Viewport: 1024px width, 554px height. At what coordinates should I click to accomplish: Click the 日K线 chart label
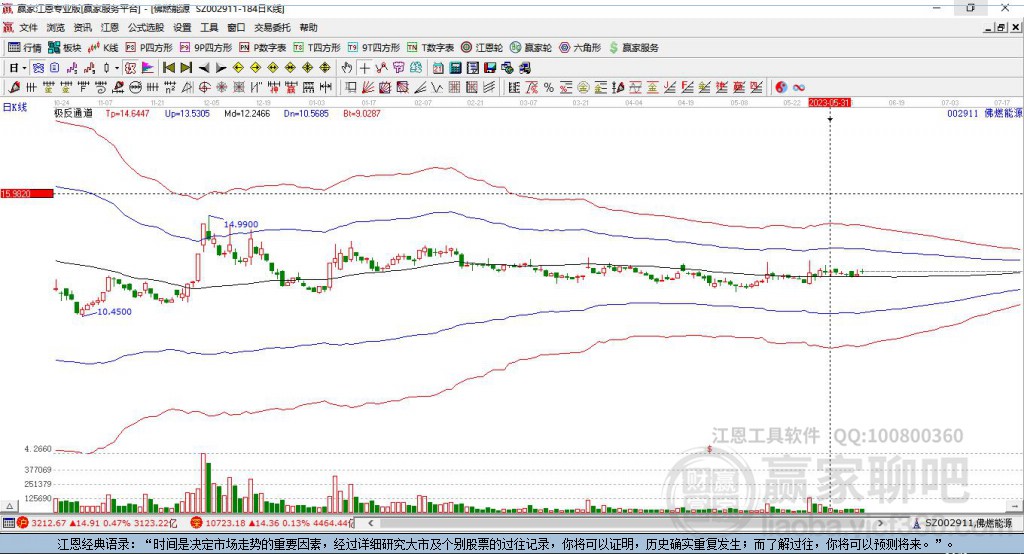point(15,107)
